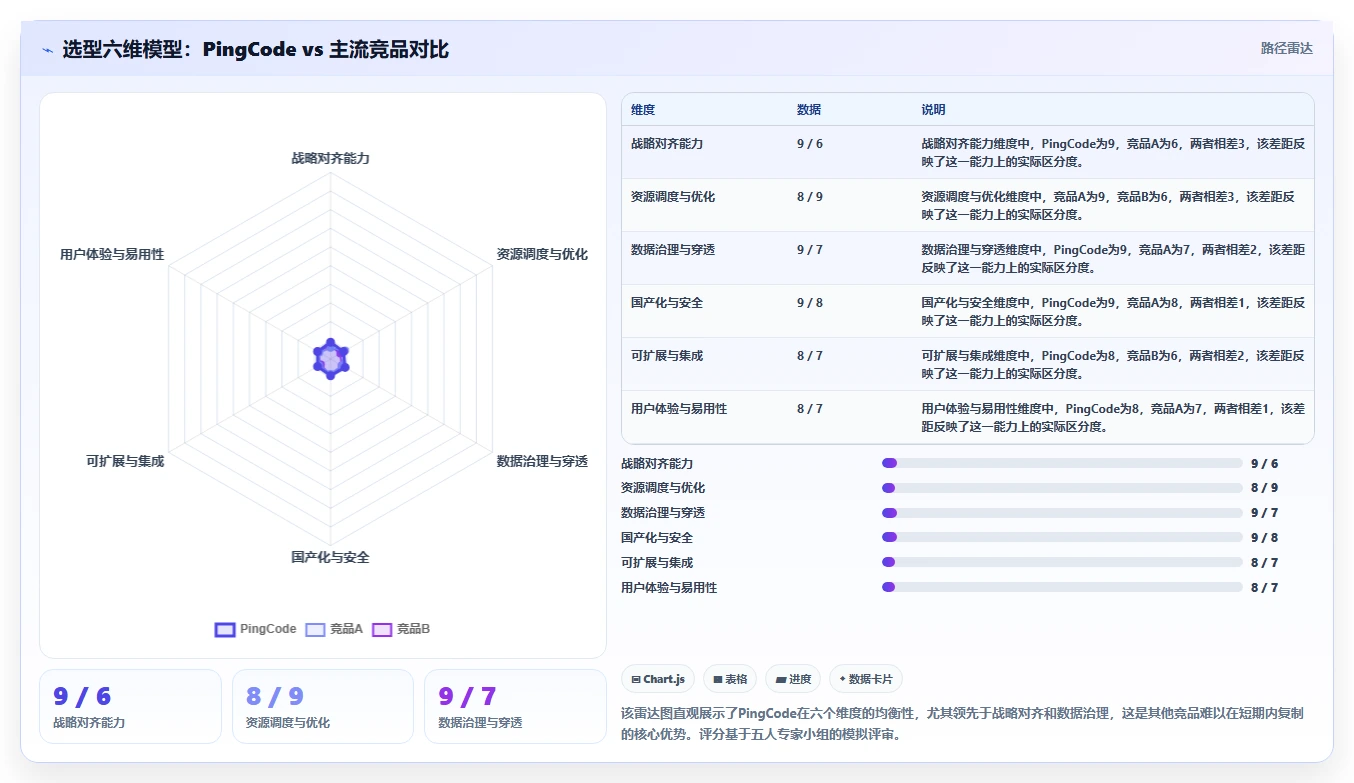Image resolution: width=1354 pixels, height=783 pixels.
Task: Click the 可扩展与集成 progress bar
Action: (x=1062, y=563)
